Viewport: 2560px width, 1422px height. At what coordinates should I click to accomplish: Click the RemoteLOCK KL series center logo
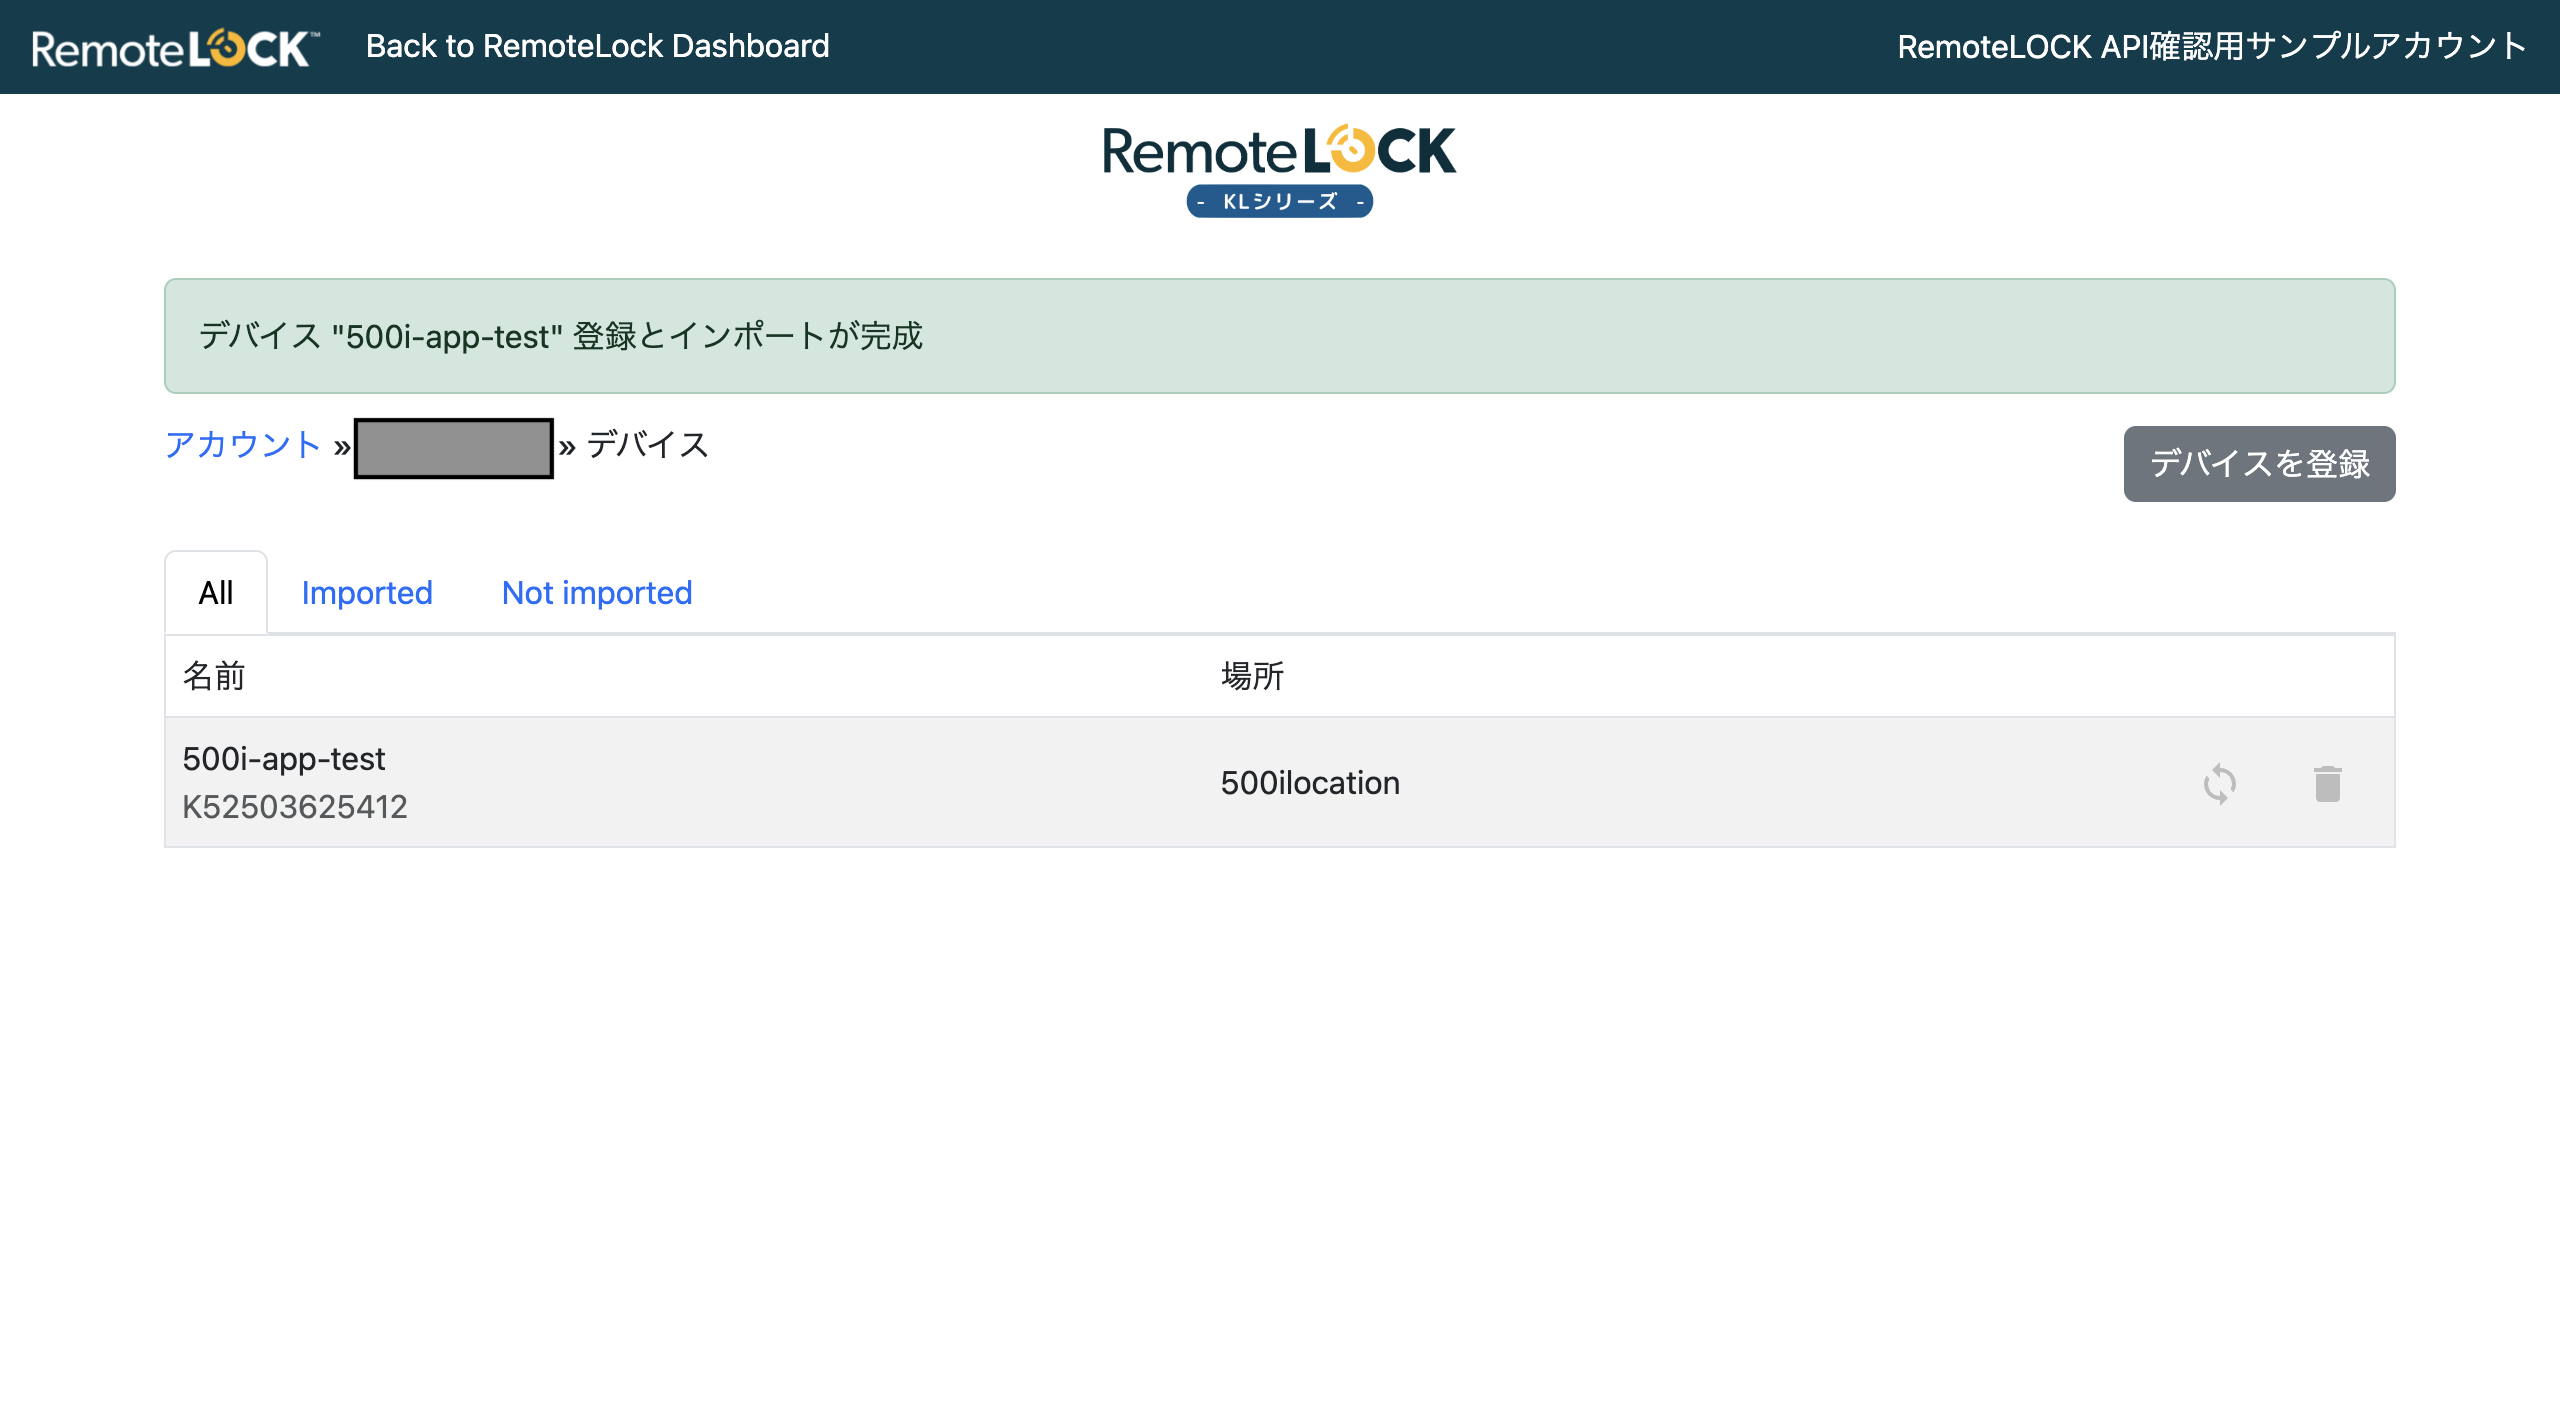[x=1279, y=170]
